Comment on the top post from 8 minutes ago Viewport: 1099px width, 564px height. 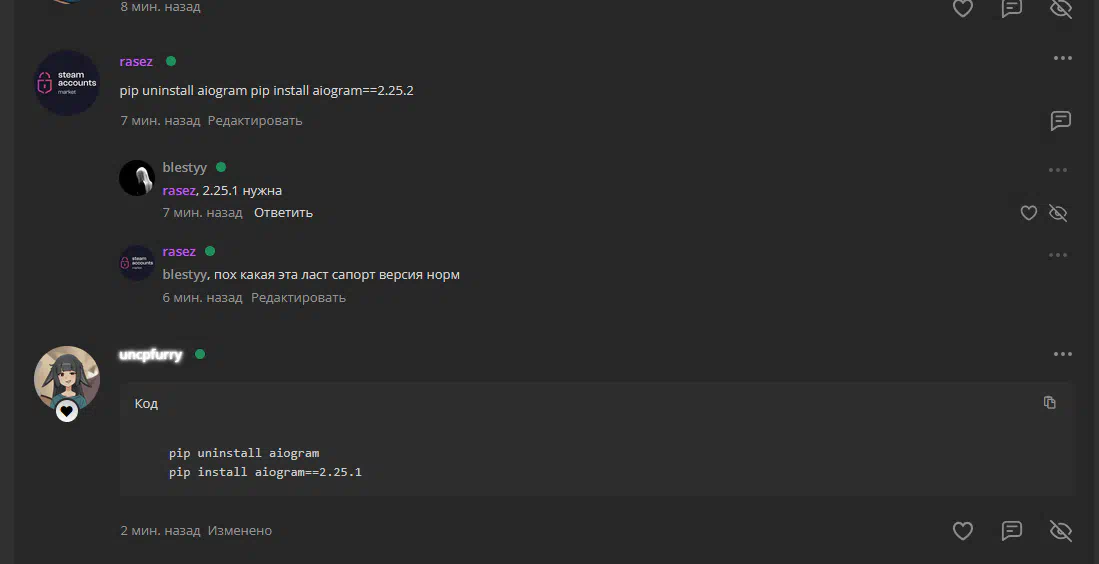pyautogui.click(x=1011, y=8)
